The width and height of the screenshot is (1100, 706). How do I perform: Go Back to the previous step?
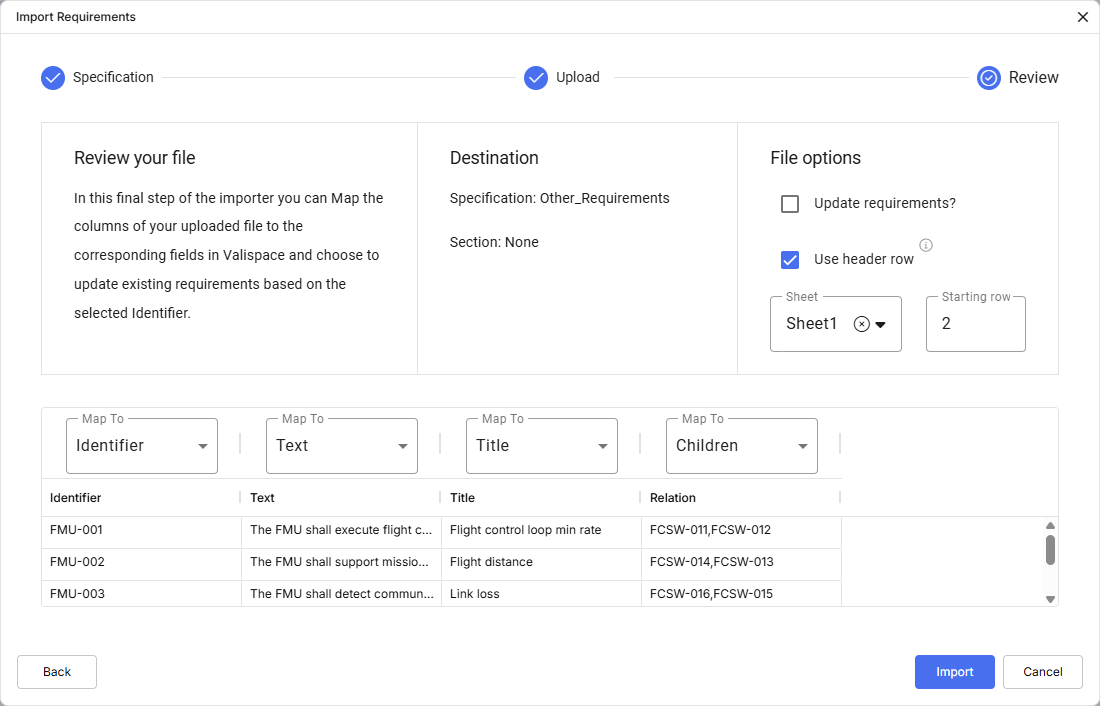57,672
